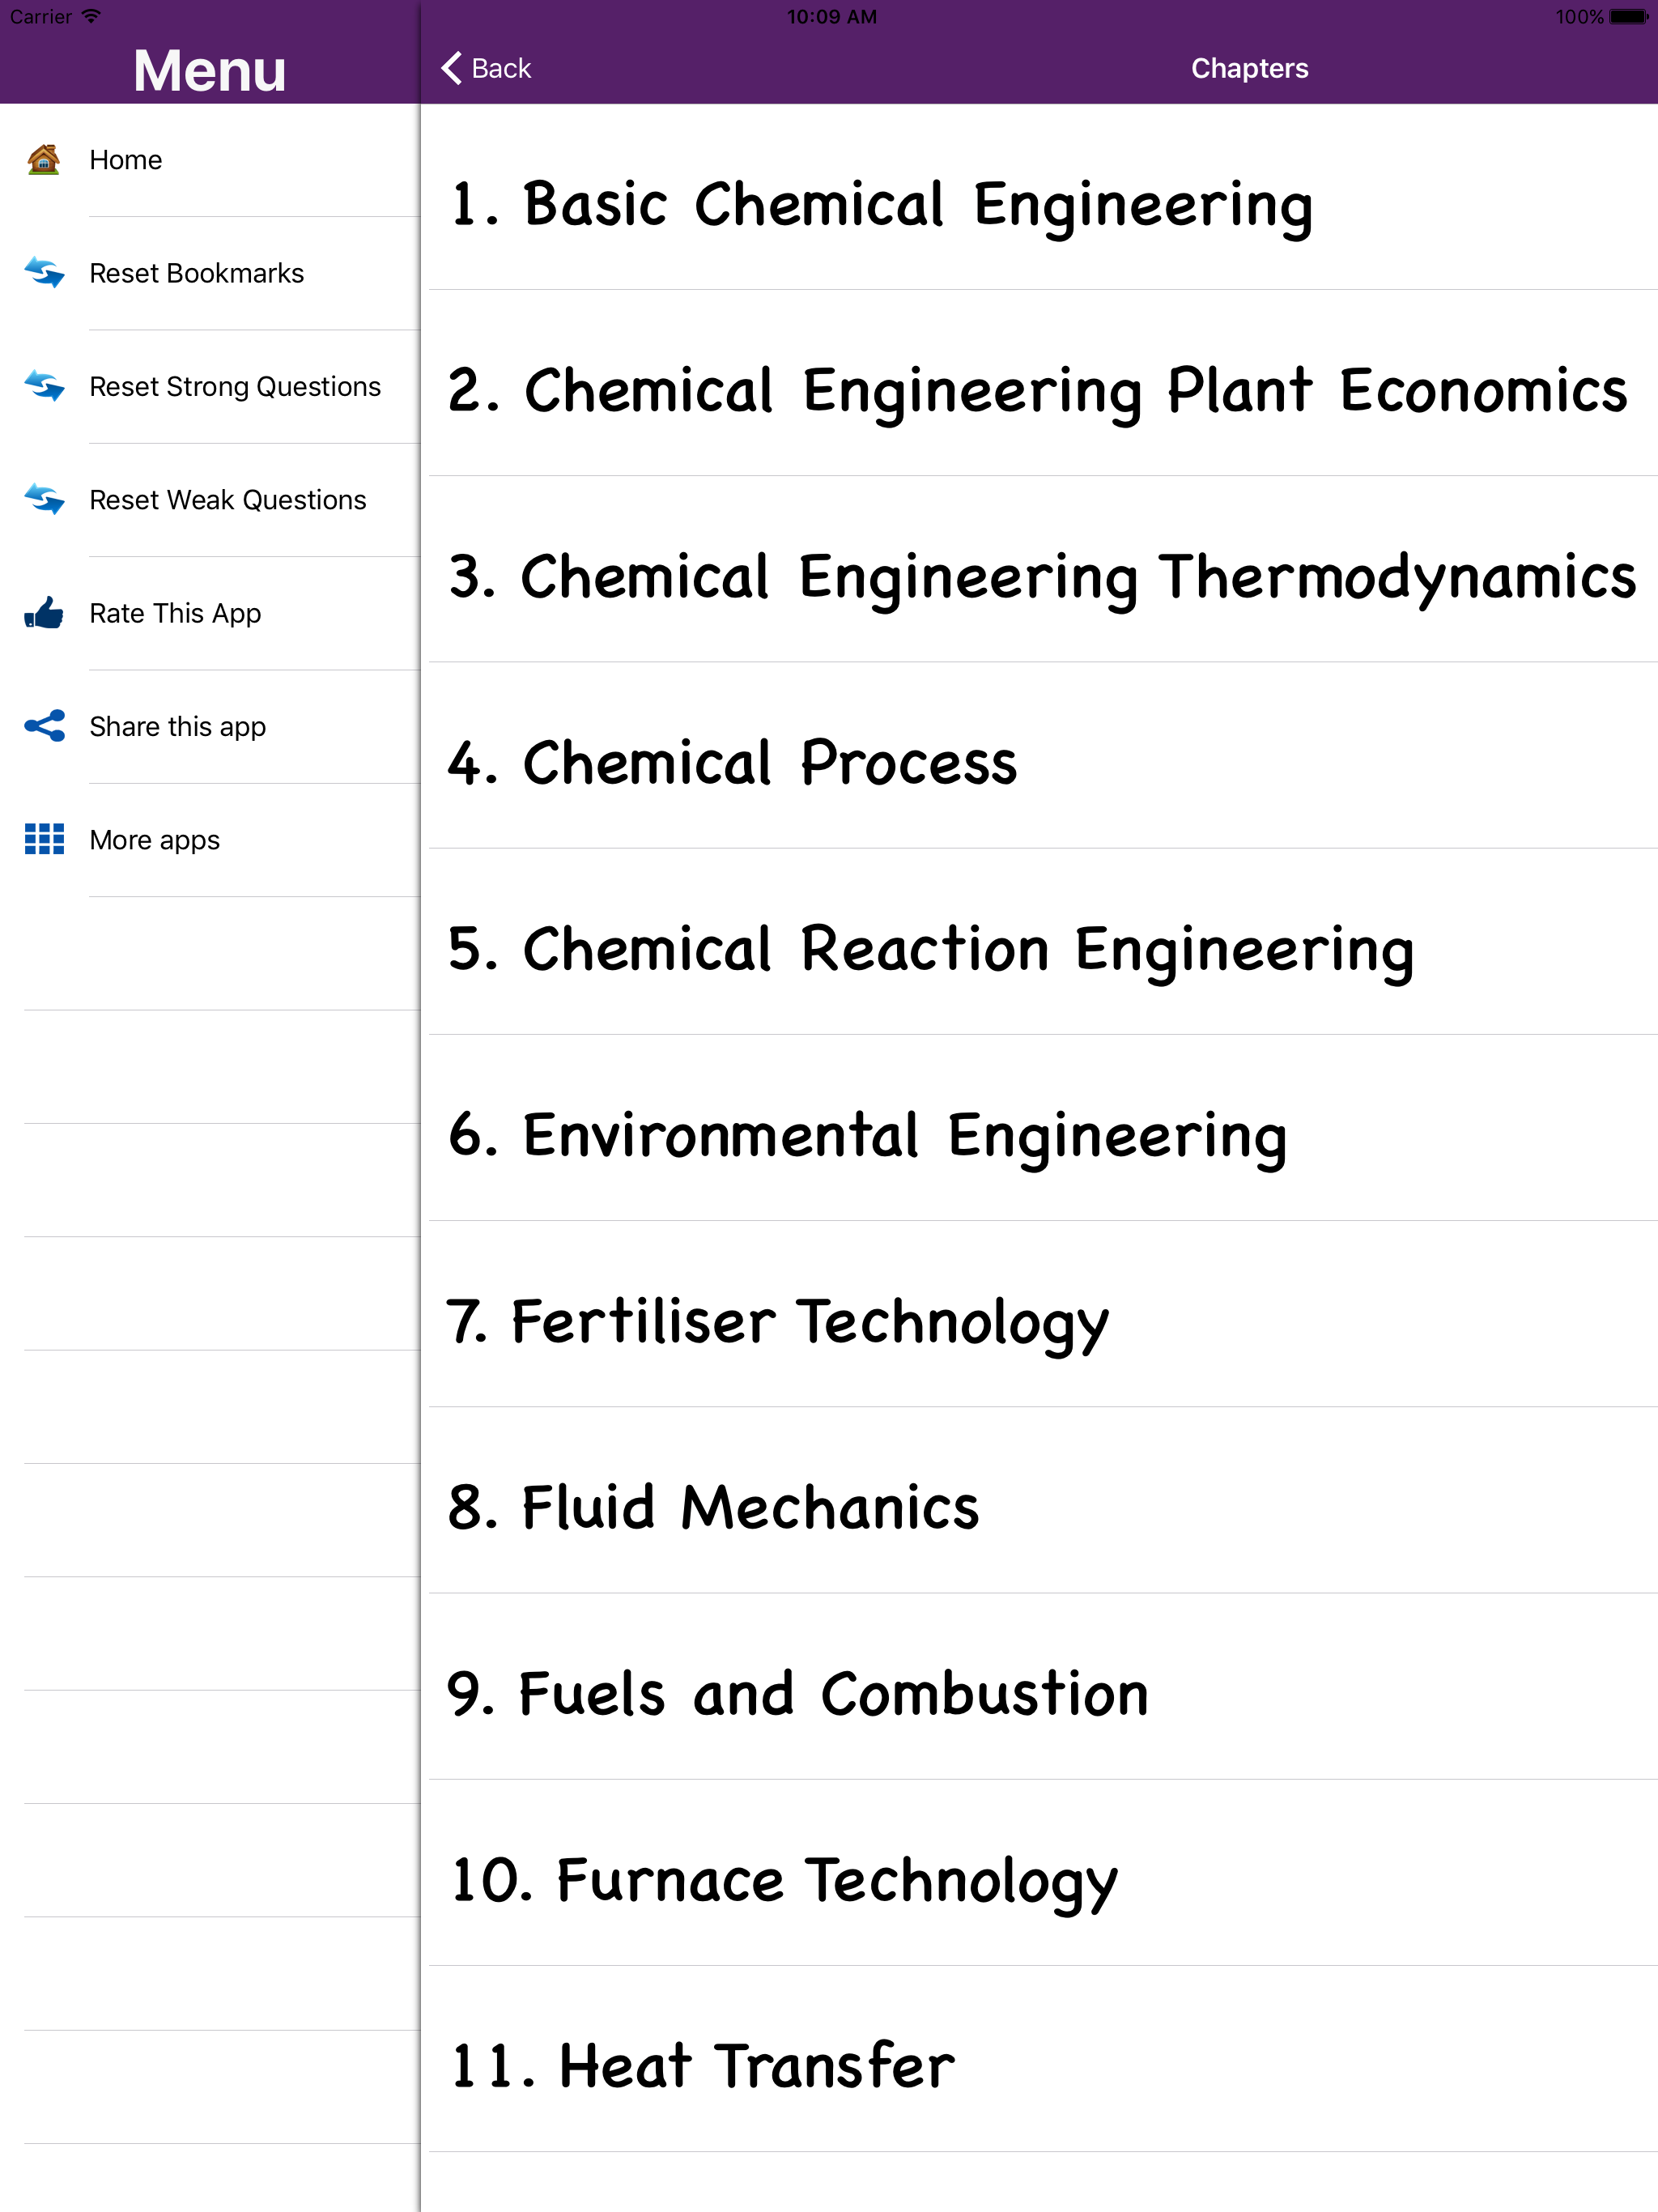Click the Reset Strong Questions arrows icon
The image size is (1658, 2212).
click(x=44, y=386)
